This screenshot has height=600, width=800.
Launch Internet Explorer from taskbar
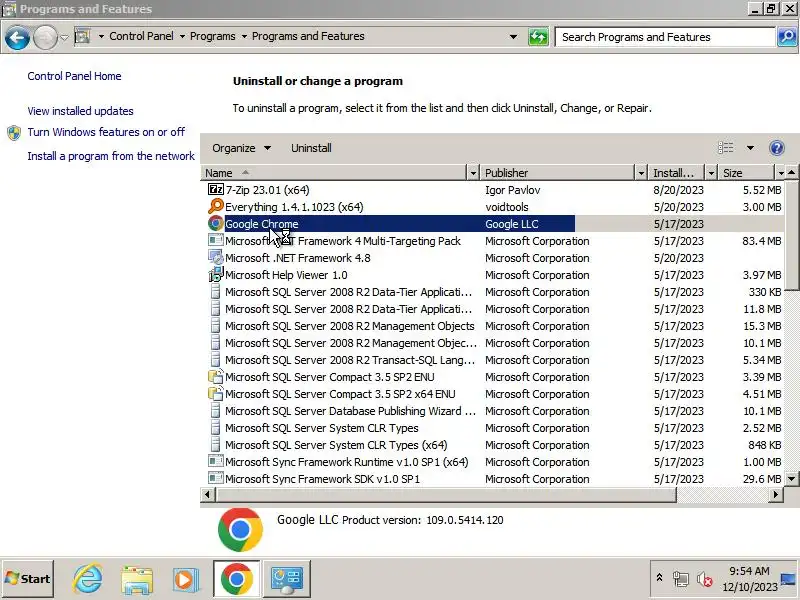point(87,579)
